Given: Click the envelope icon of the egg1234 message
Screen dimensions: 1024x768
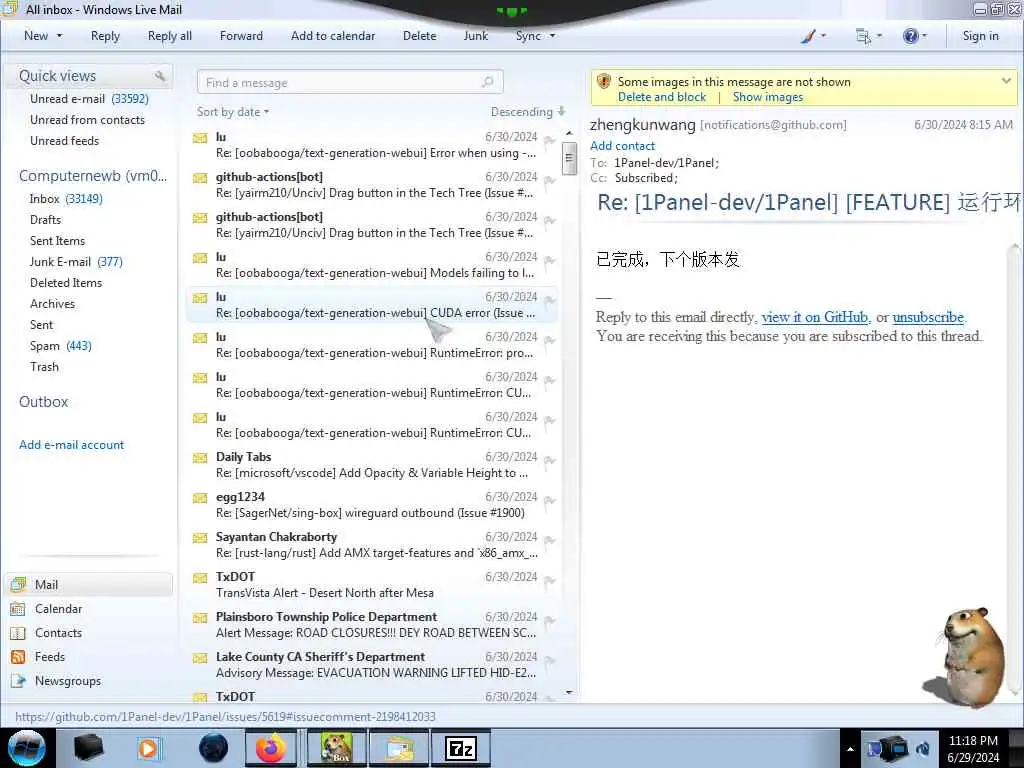Looking at the screenshot, I should click(200, 498).
